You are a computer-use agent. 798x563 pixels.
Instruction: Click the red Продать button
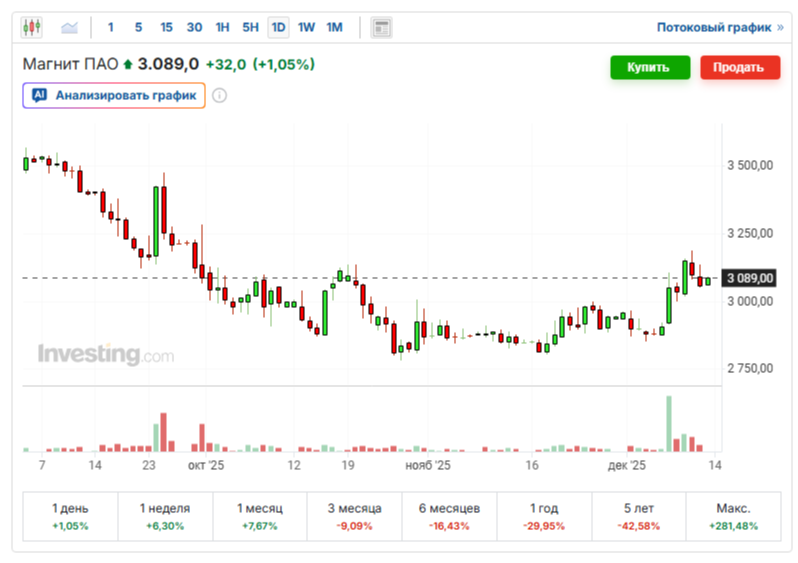click(x=739, y=67)
